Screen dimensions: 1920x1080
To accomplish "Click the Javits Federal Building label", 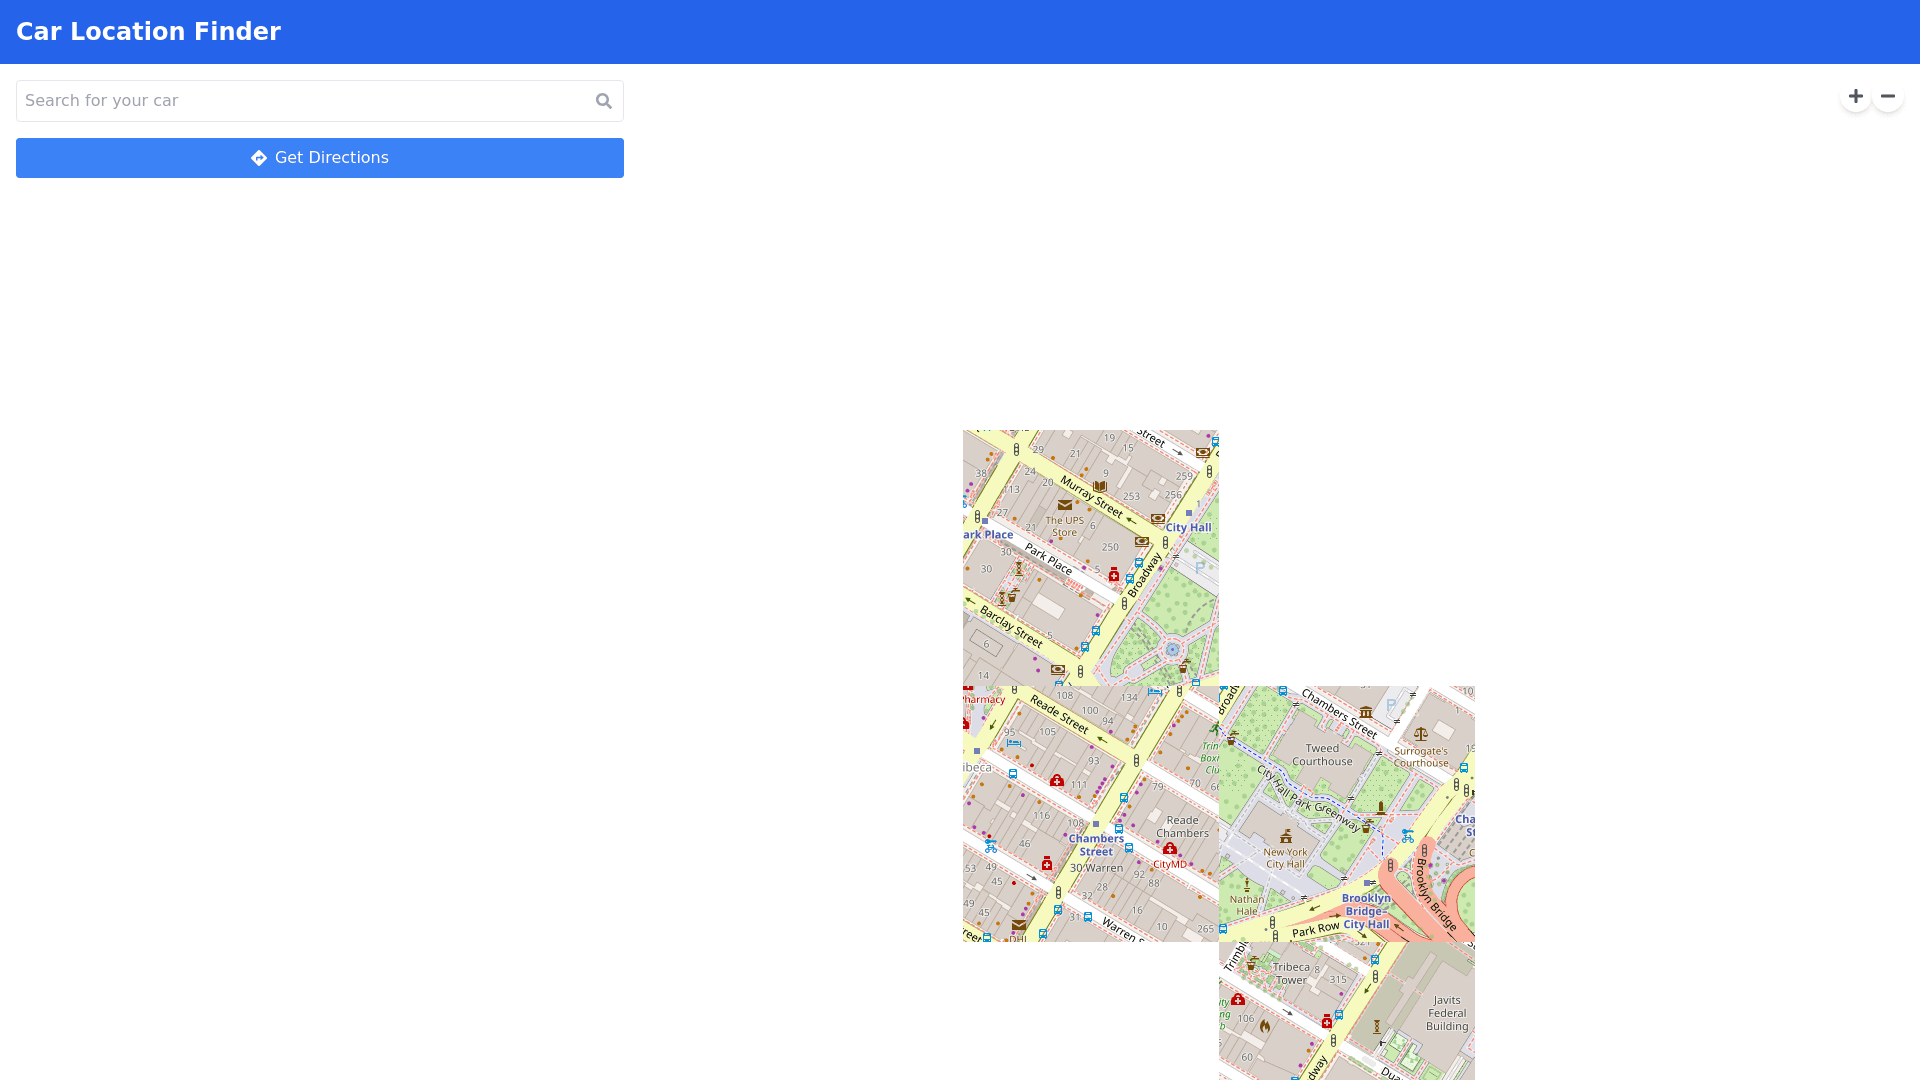I will pyautogui.click(x=1447, y=1012).
